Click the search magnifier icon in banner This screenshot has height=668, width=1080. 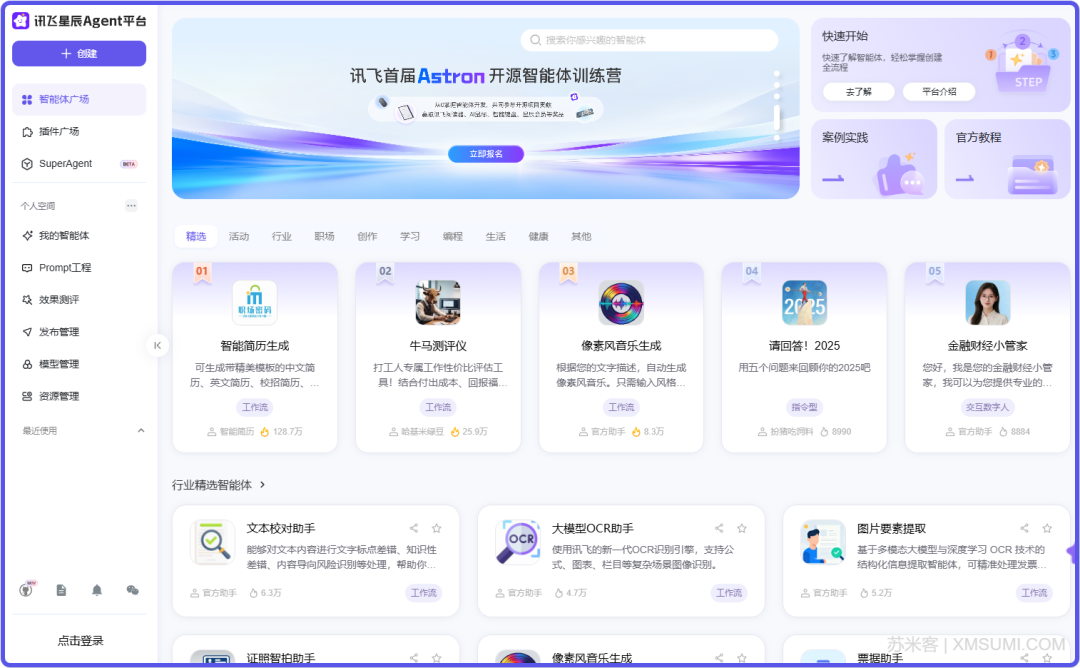pyautogui.click(x=535, y=40)
